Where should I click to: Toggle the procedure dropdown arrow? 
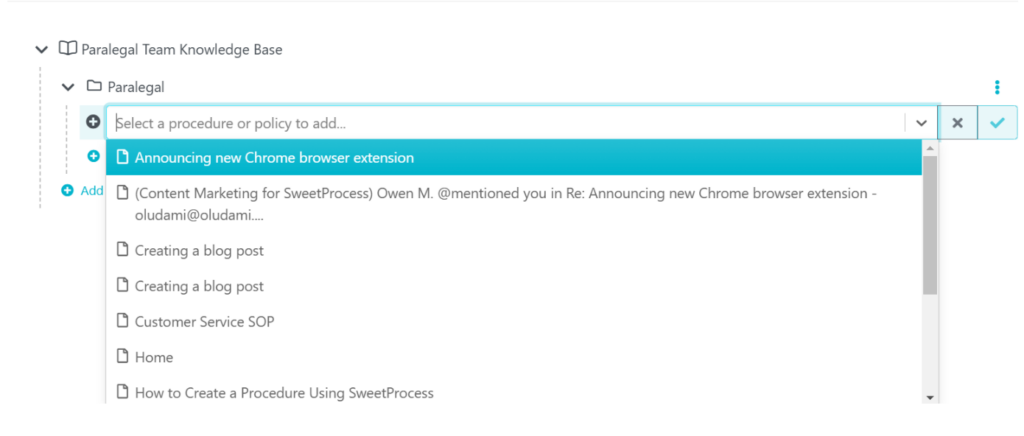pos(921,123)
